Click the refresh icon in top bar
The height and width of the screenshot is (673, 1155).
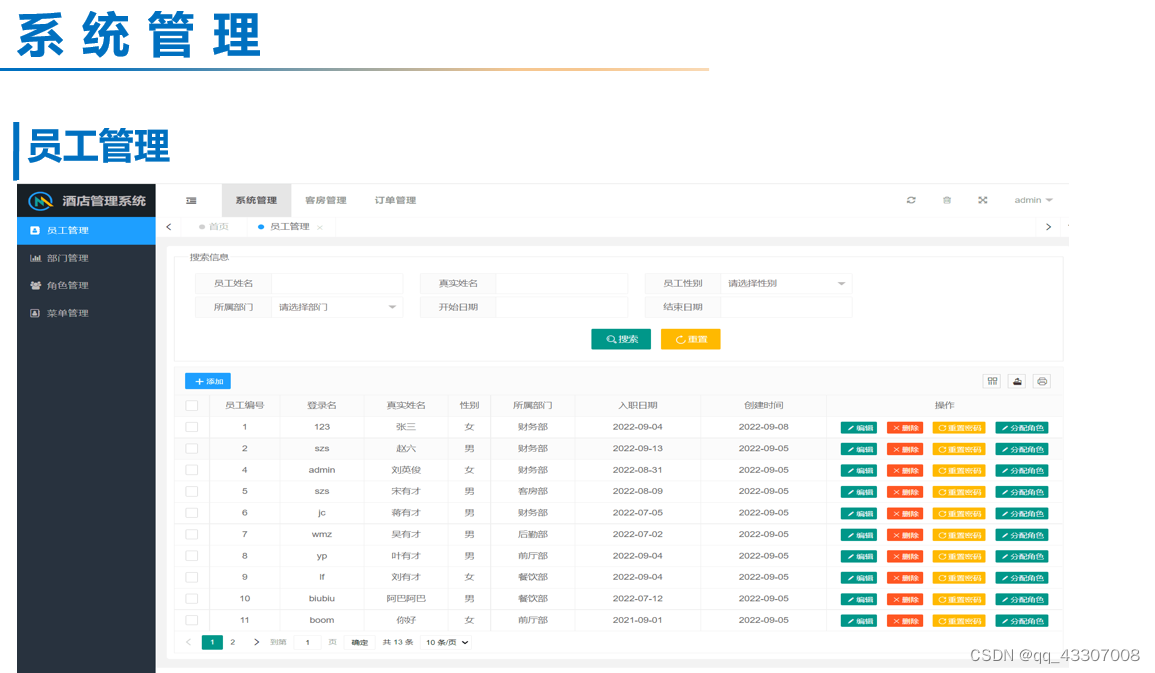click(x=911, y=200)
